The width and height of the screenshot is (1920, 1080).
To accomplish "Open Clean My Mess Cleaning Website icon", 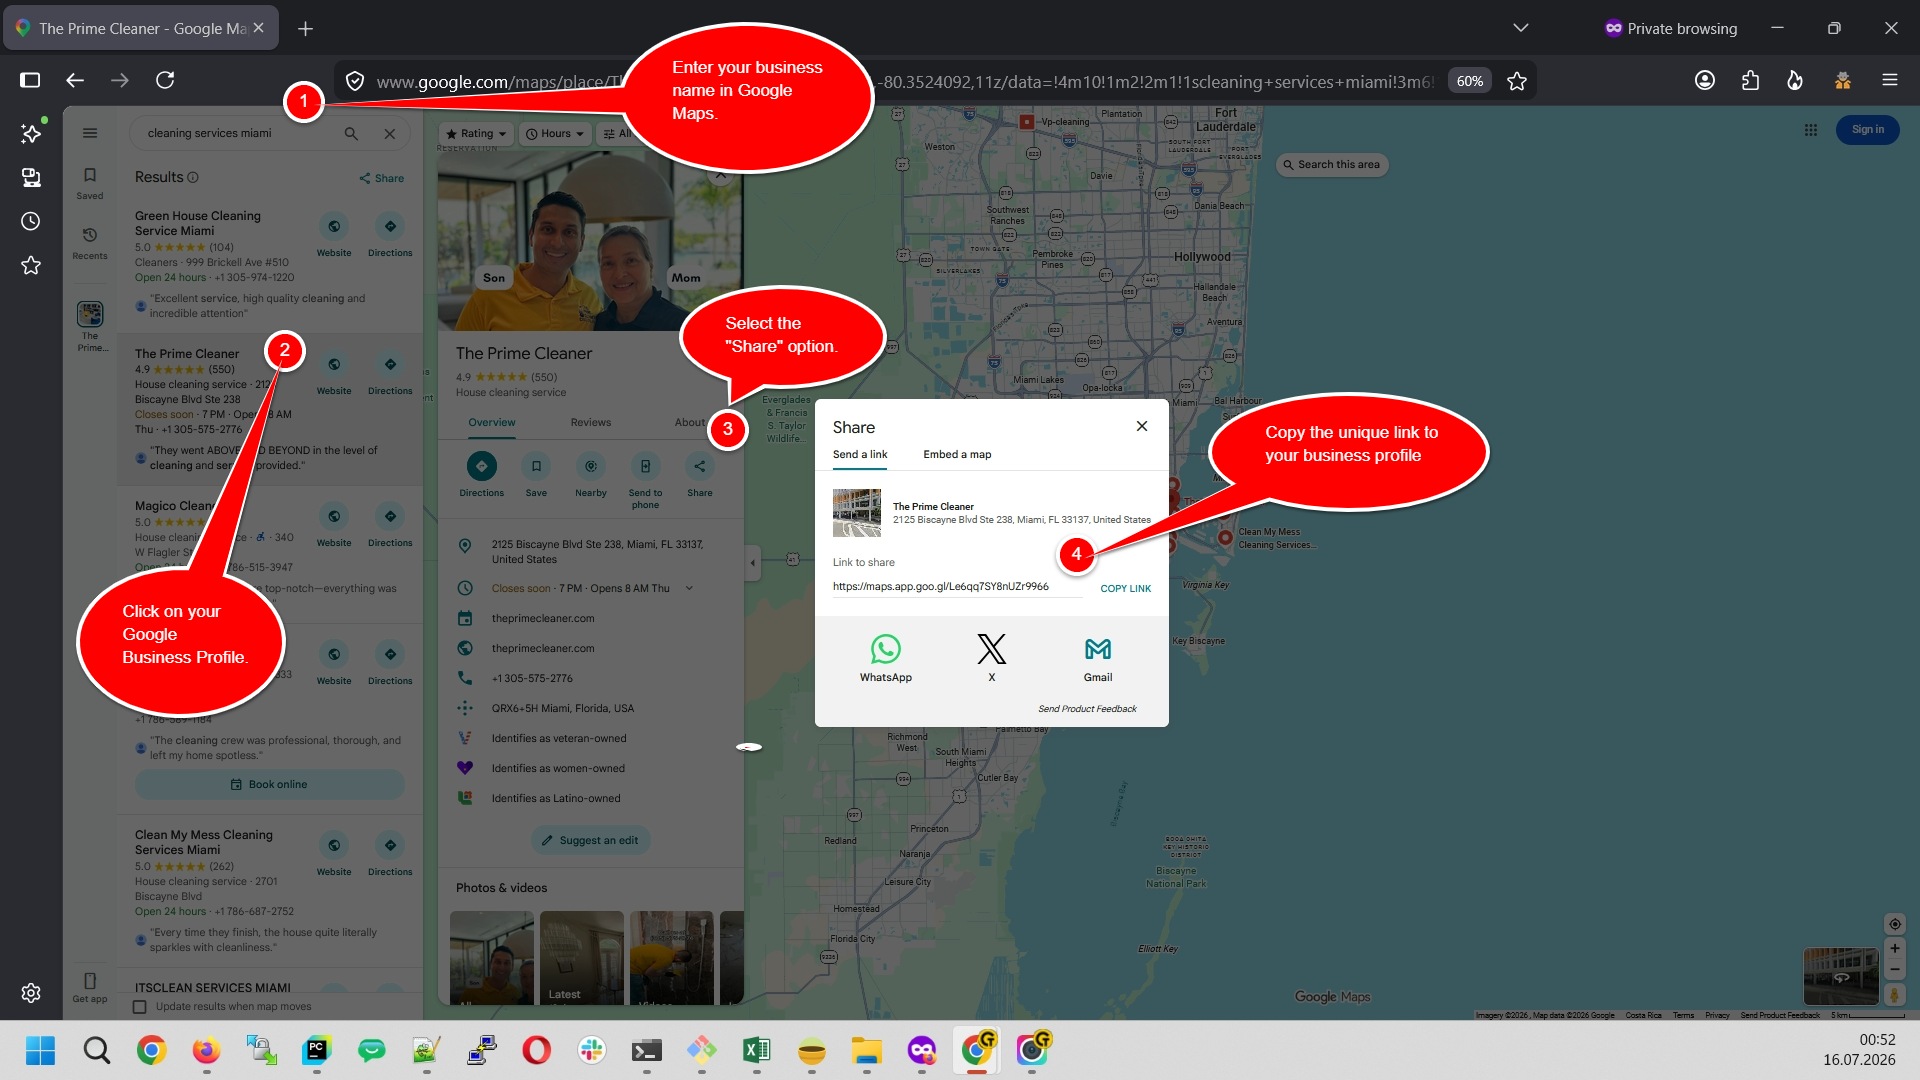I will [x=334, y=845].
